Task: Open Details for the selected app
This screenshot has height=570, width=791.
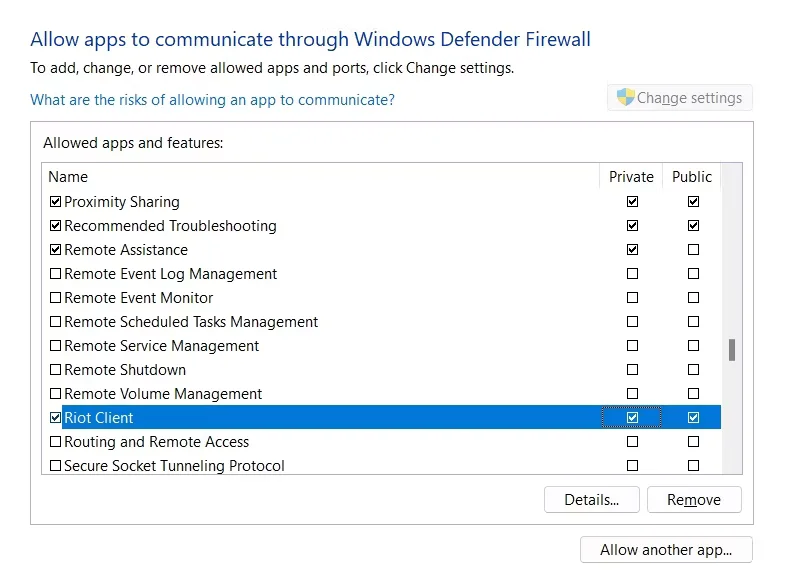Action: tap(592, 500)
